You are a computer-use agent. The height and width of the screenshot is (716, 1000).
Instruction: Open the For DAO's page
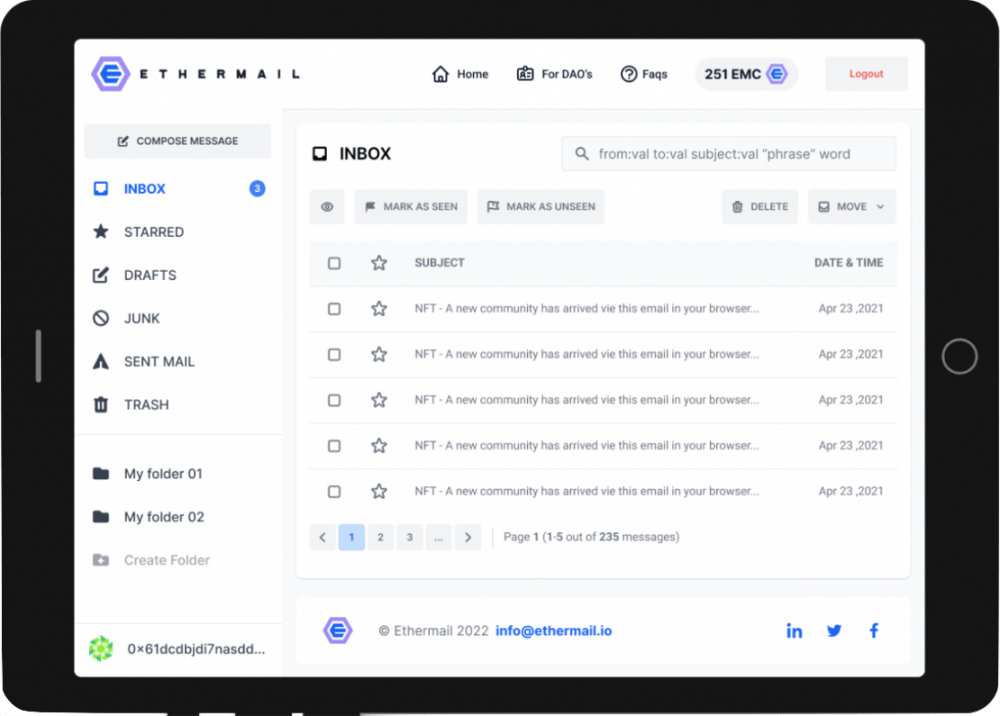coord(554,74)
